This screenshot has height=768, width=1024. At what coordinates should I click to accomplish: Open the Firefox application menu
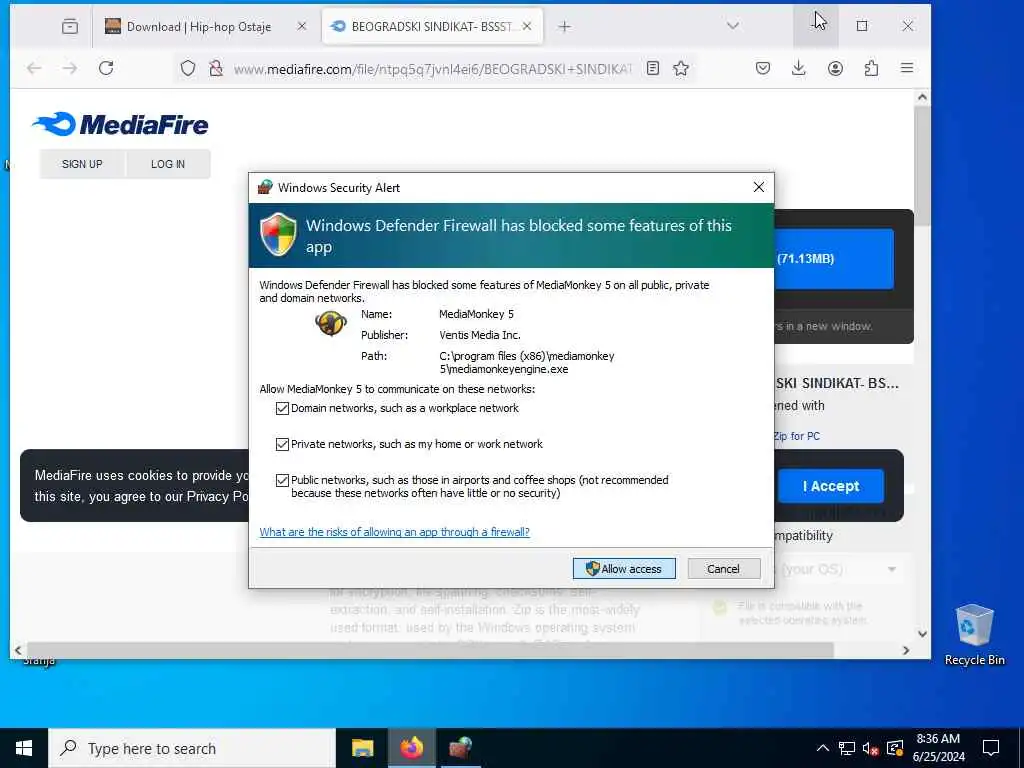coord(907,68)
